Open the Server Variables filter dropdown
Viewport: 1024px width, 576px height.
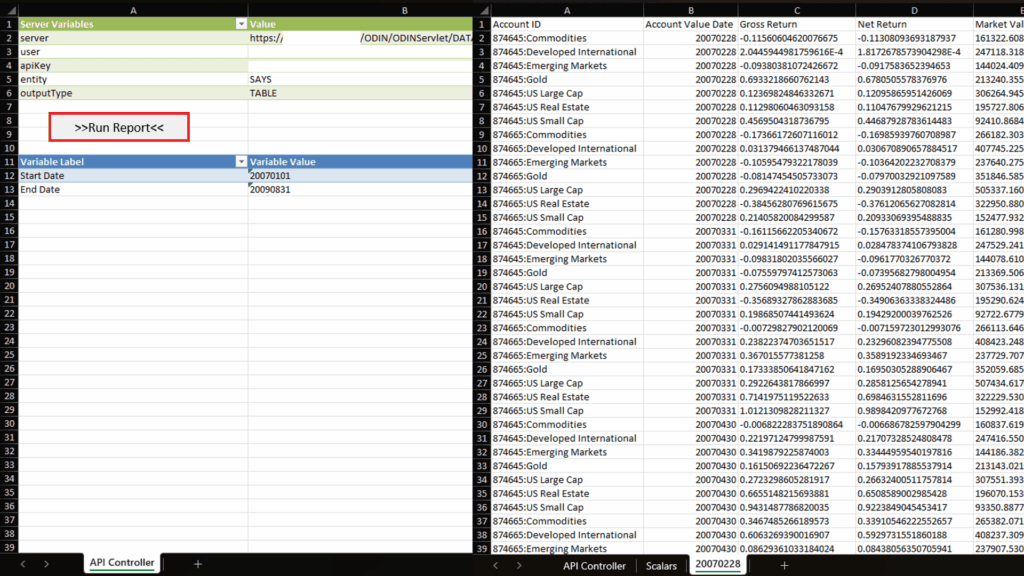click(240, 23)
